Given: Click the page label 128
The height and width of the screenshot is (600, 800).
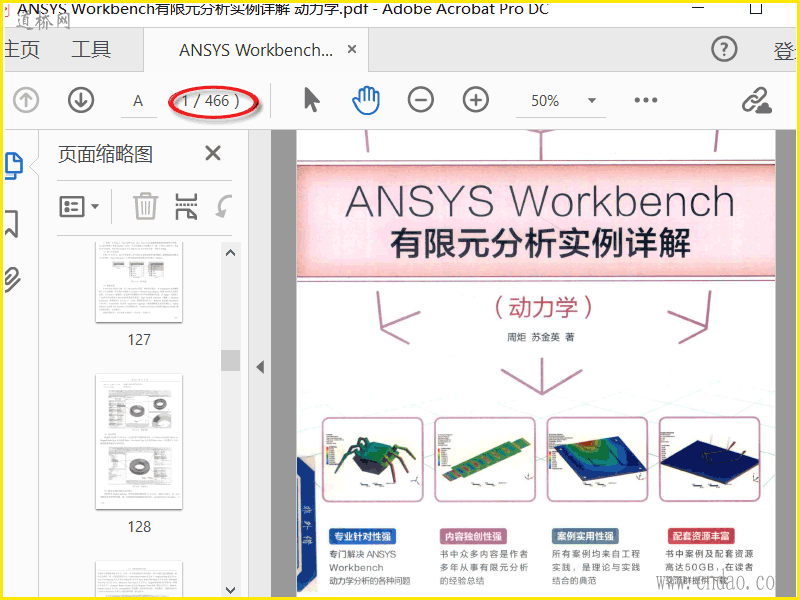Looking at the screenshot, I should coord(139,527).
